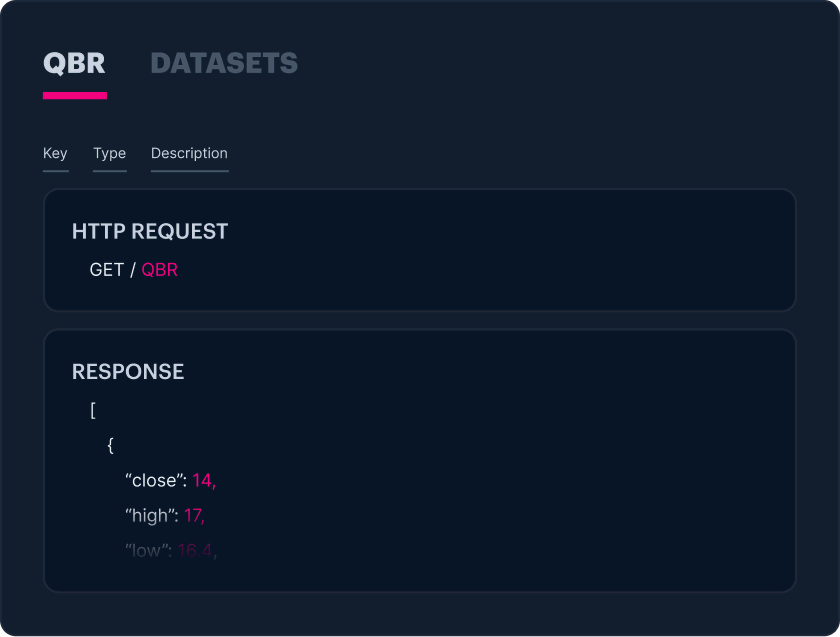Switch to the QBR tab
Image resolution: width=840 pixels, height=637 pixels.
pos(74,63)
